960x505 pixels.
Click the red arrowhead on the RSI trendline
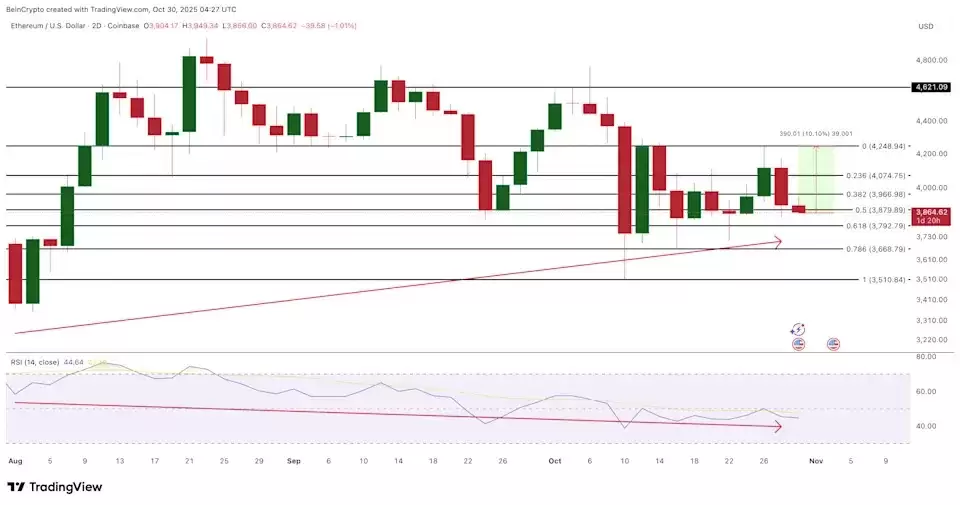tap(777, 427)
